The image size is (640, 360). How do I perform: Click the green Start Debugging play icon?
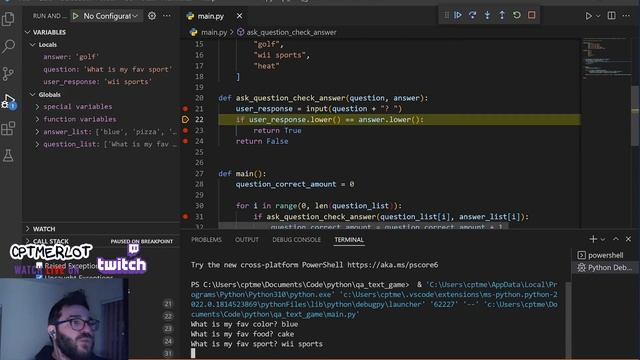point(76,16)
